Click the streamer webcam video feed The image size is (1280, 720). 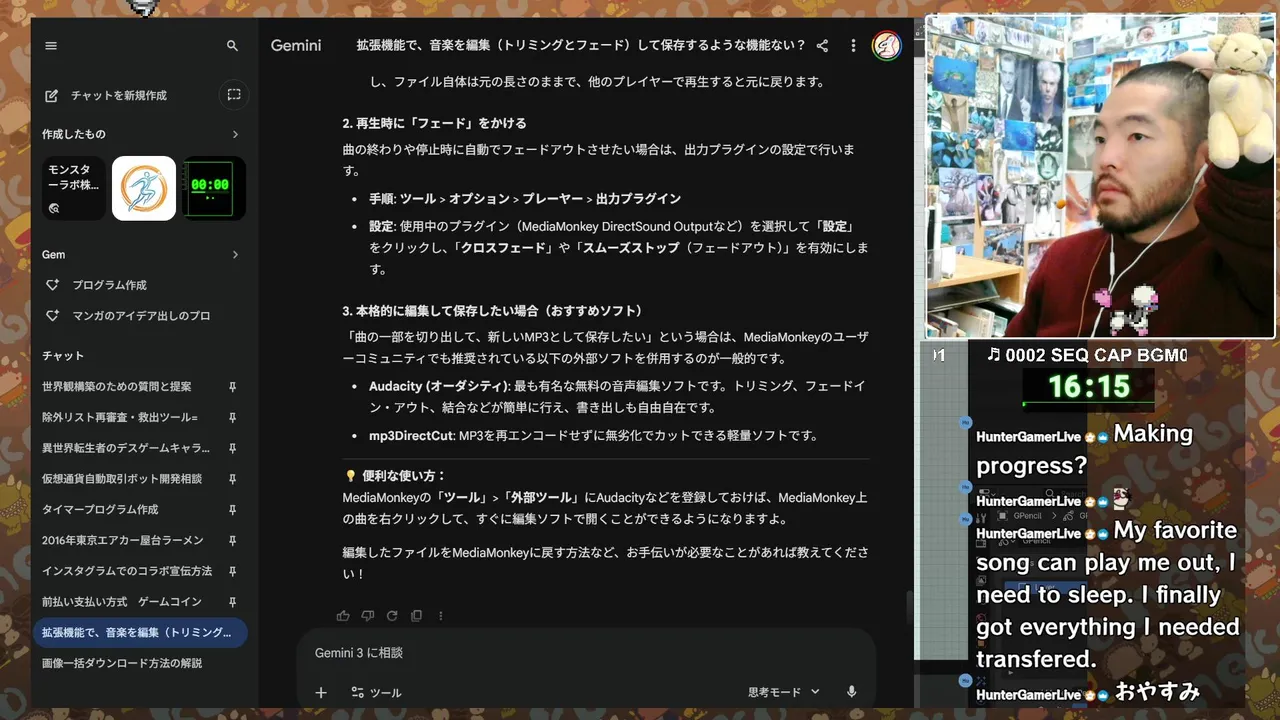1100,177
